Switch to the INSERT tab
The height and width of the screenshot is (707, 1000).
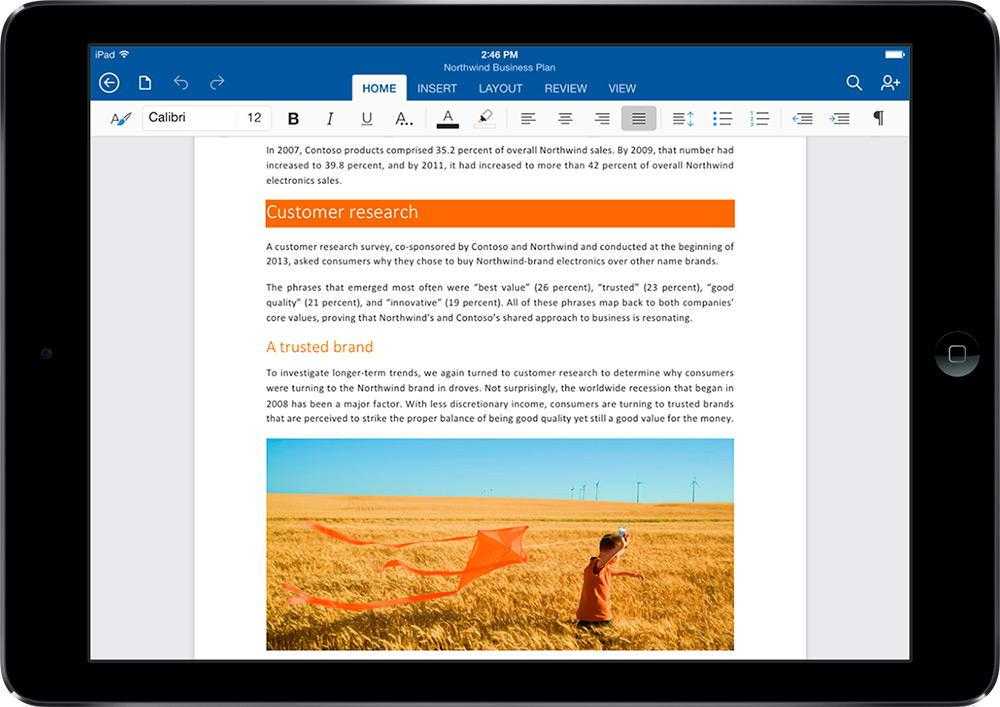437,89
